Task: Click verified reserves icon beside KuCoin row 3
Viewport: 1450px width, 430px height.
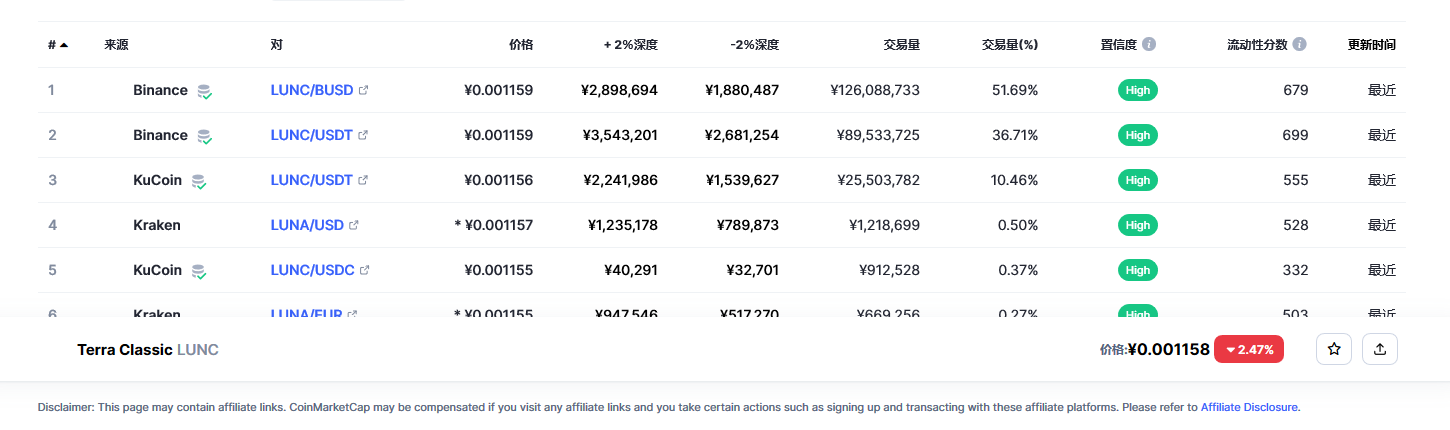Action: 199,181
